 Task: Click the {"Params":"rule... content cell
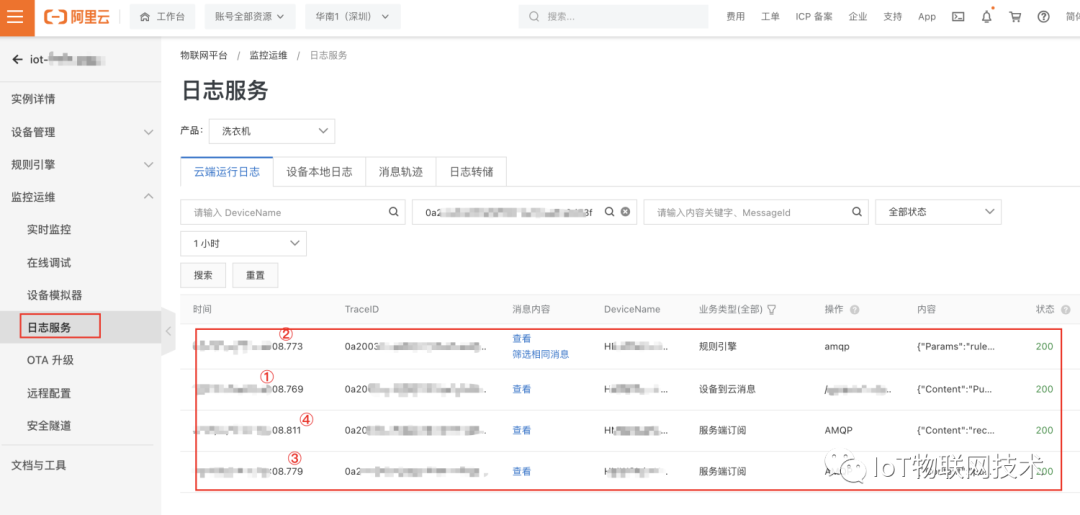pyautogui.click(x=956, y=347)
